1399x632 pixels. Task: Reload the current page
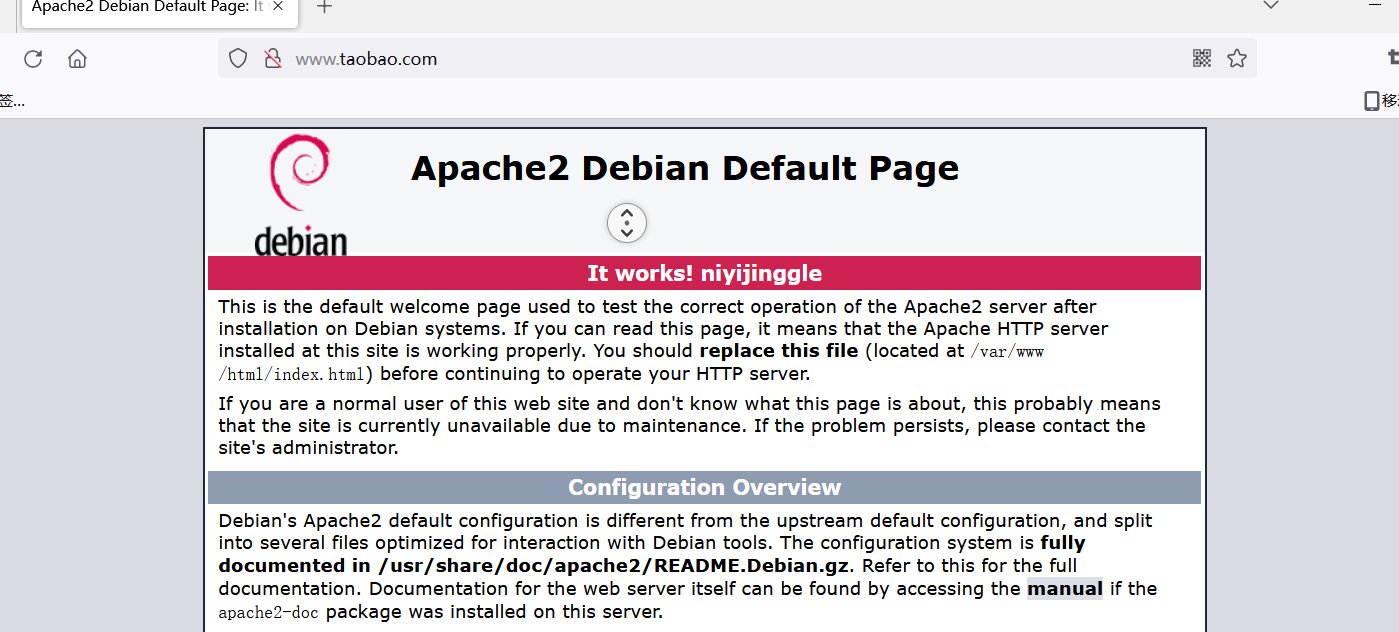[33, 59]
